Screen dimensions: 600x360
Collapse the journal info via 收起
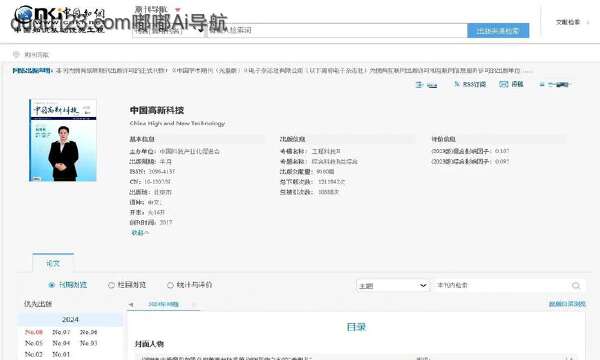(140, 233)
